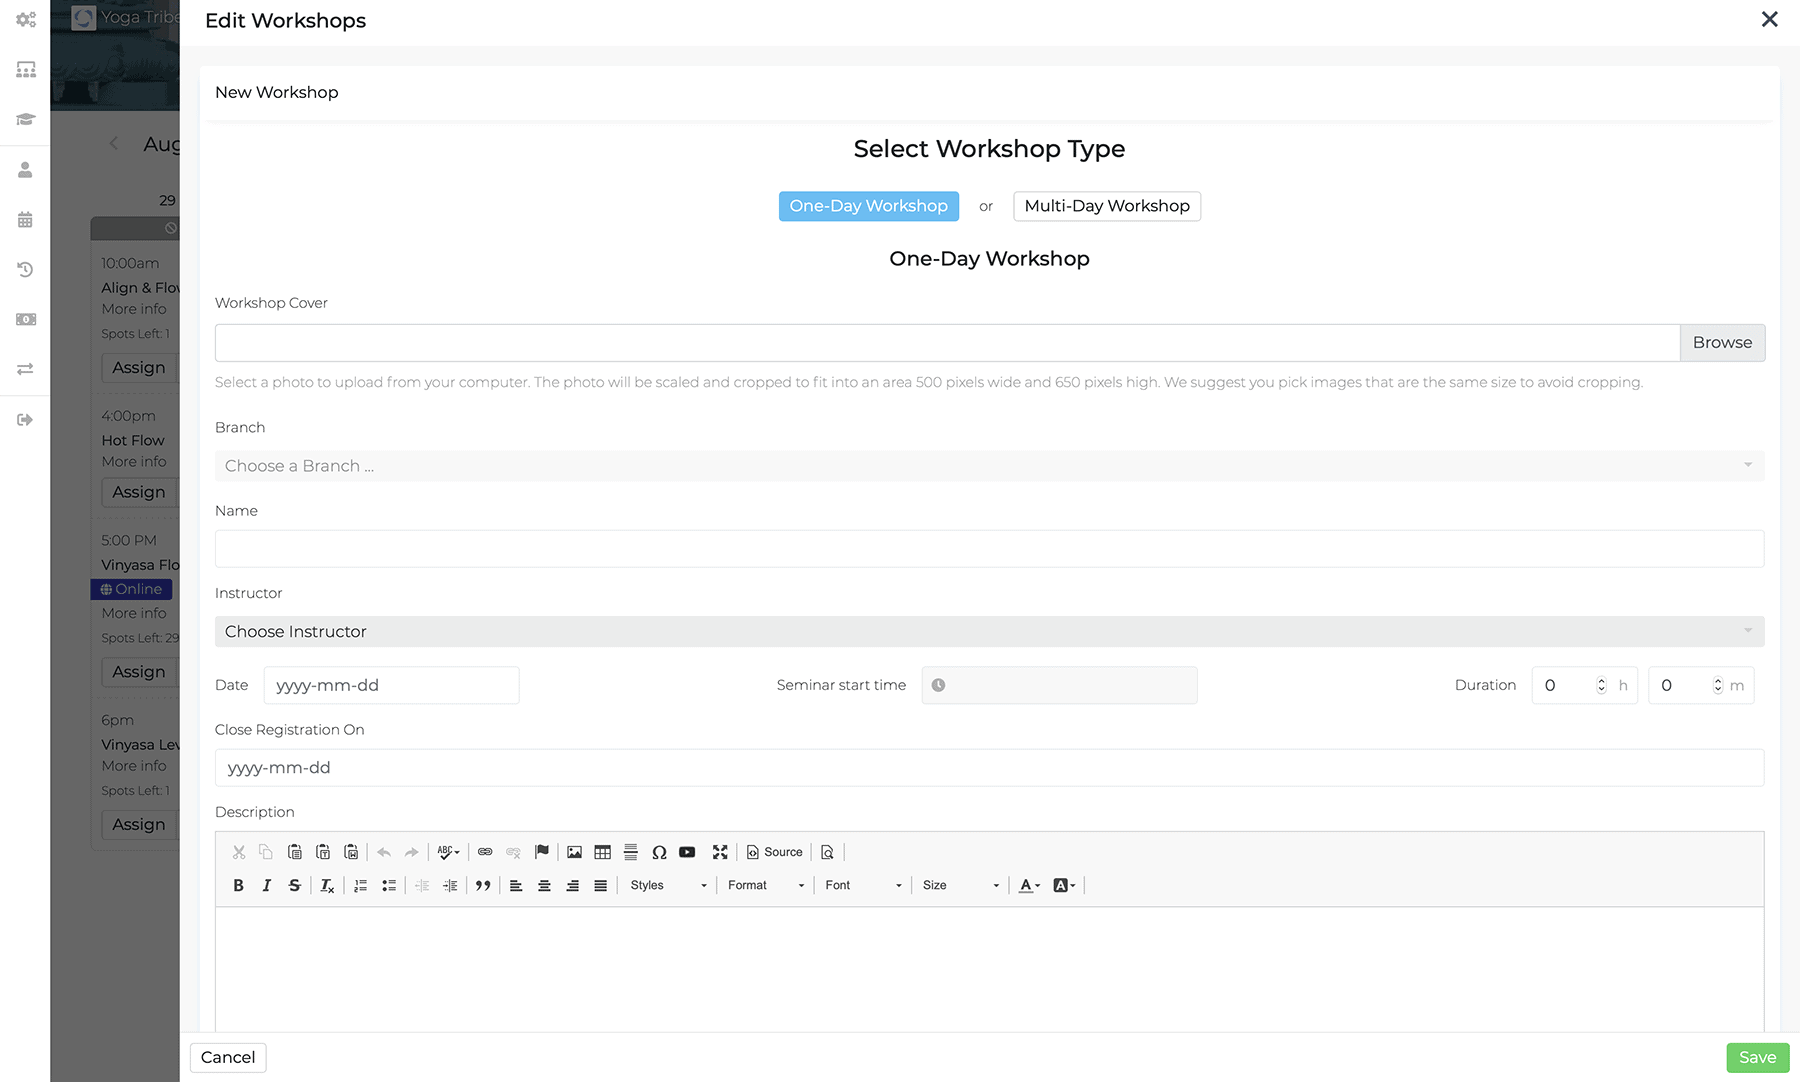Click the Undo arrow in the editor

[x=384, y=852]
